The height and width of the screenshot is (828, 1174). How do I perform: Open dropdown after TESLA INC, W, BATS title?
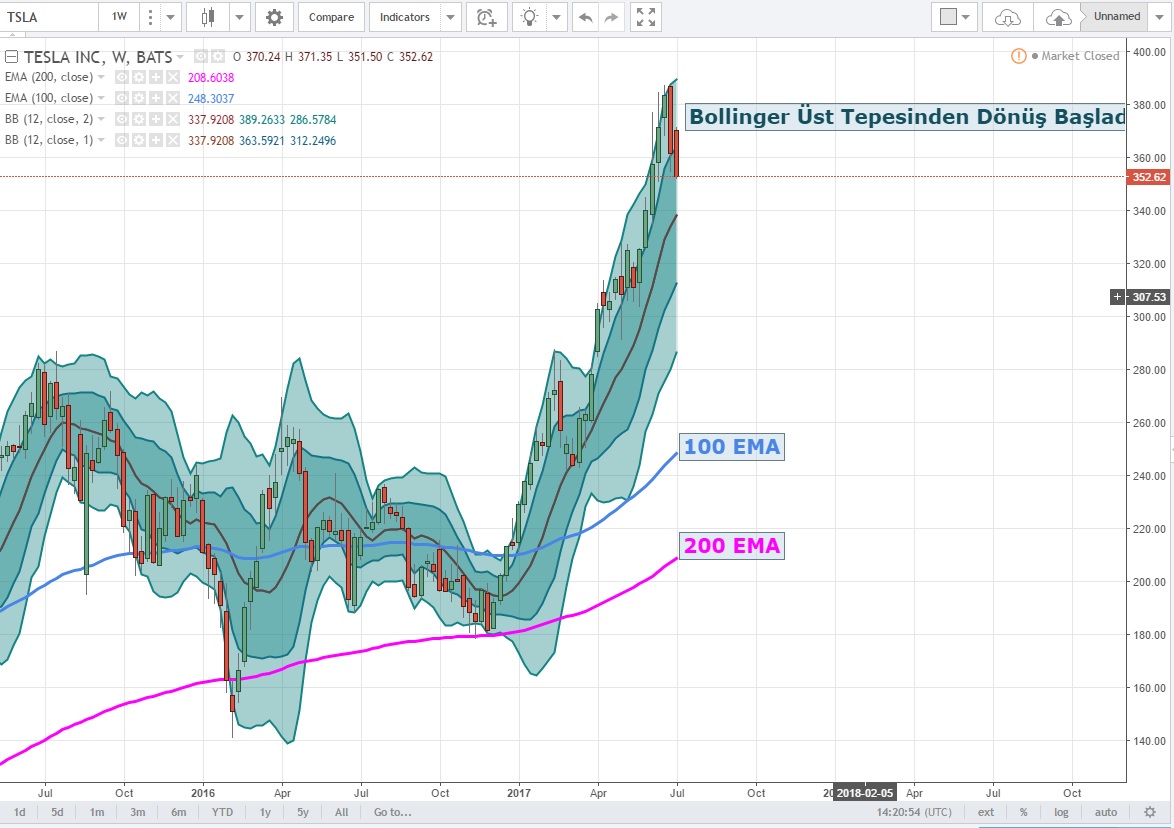[x=180, y=57]
